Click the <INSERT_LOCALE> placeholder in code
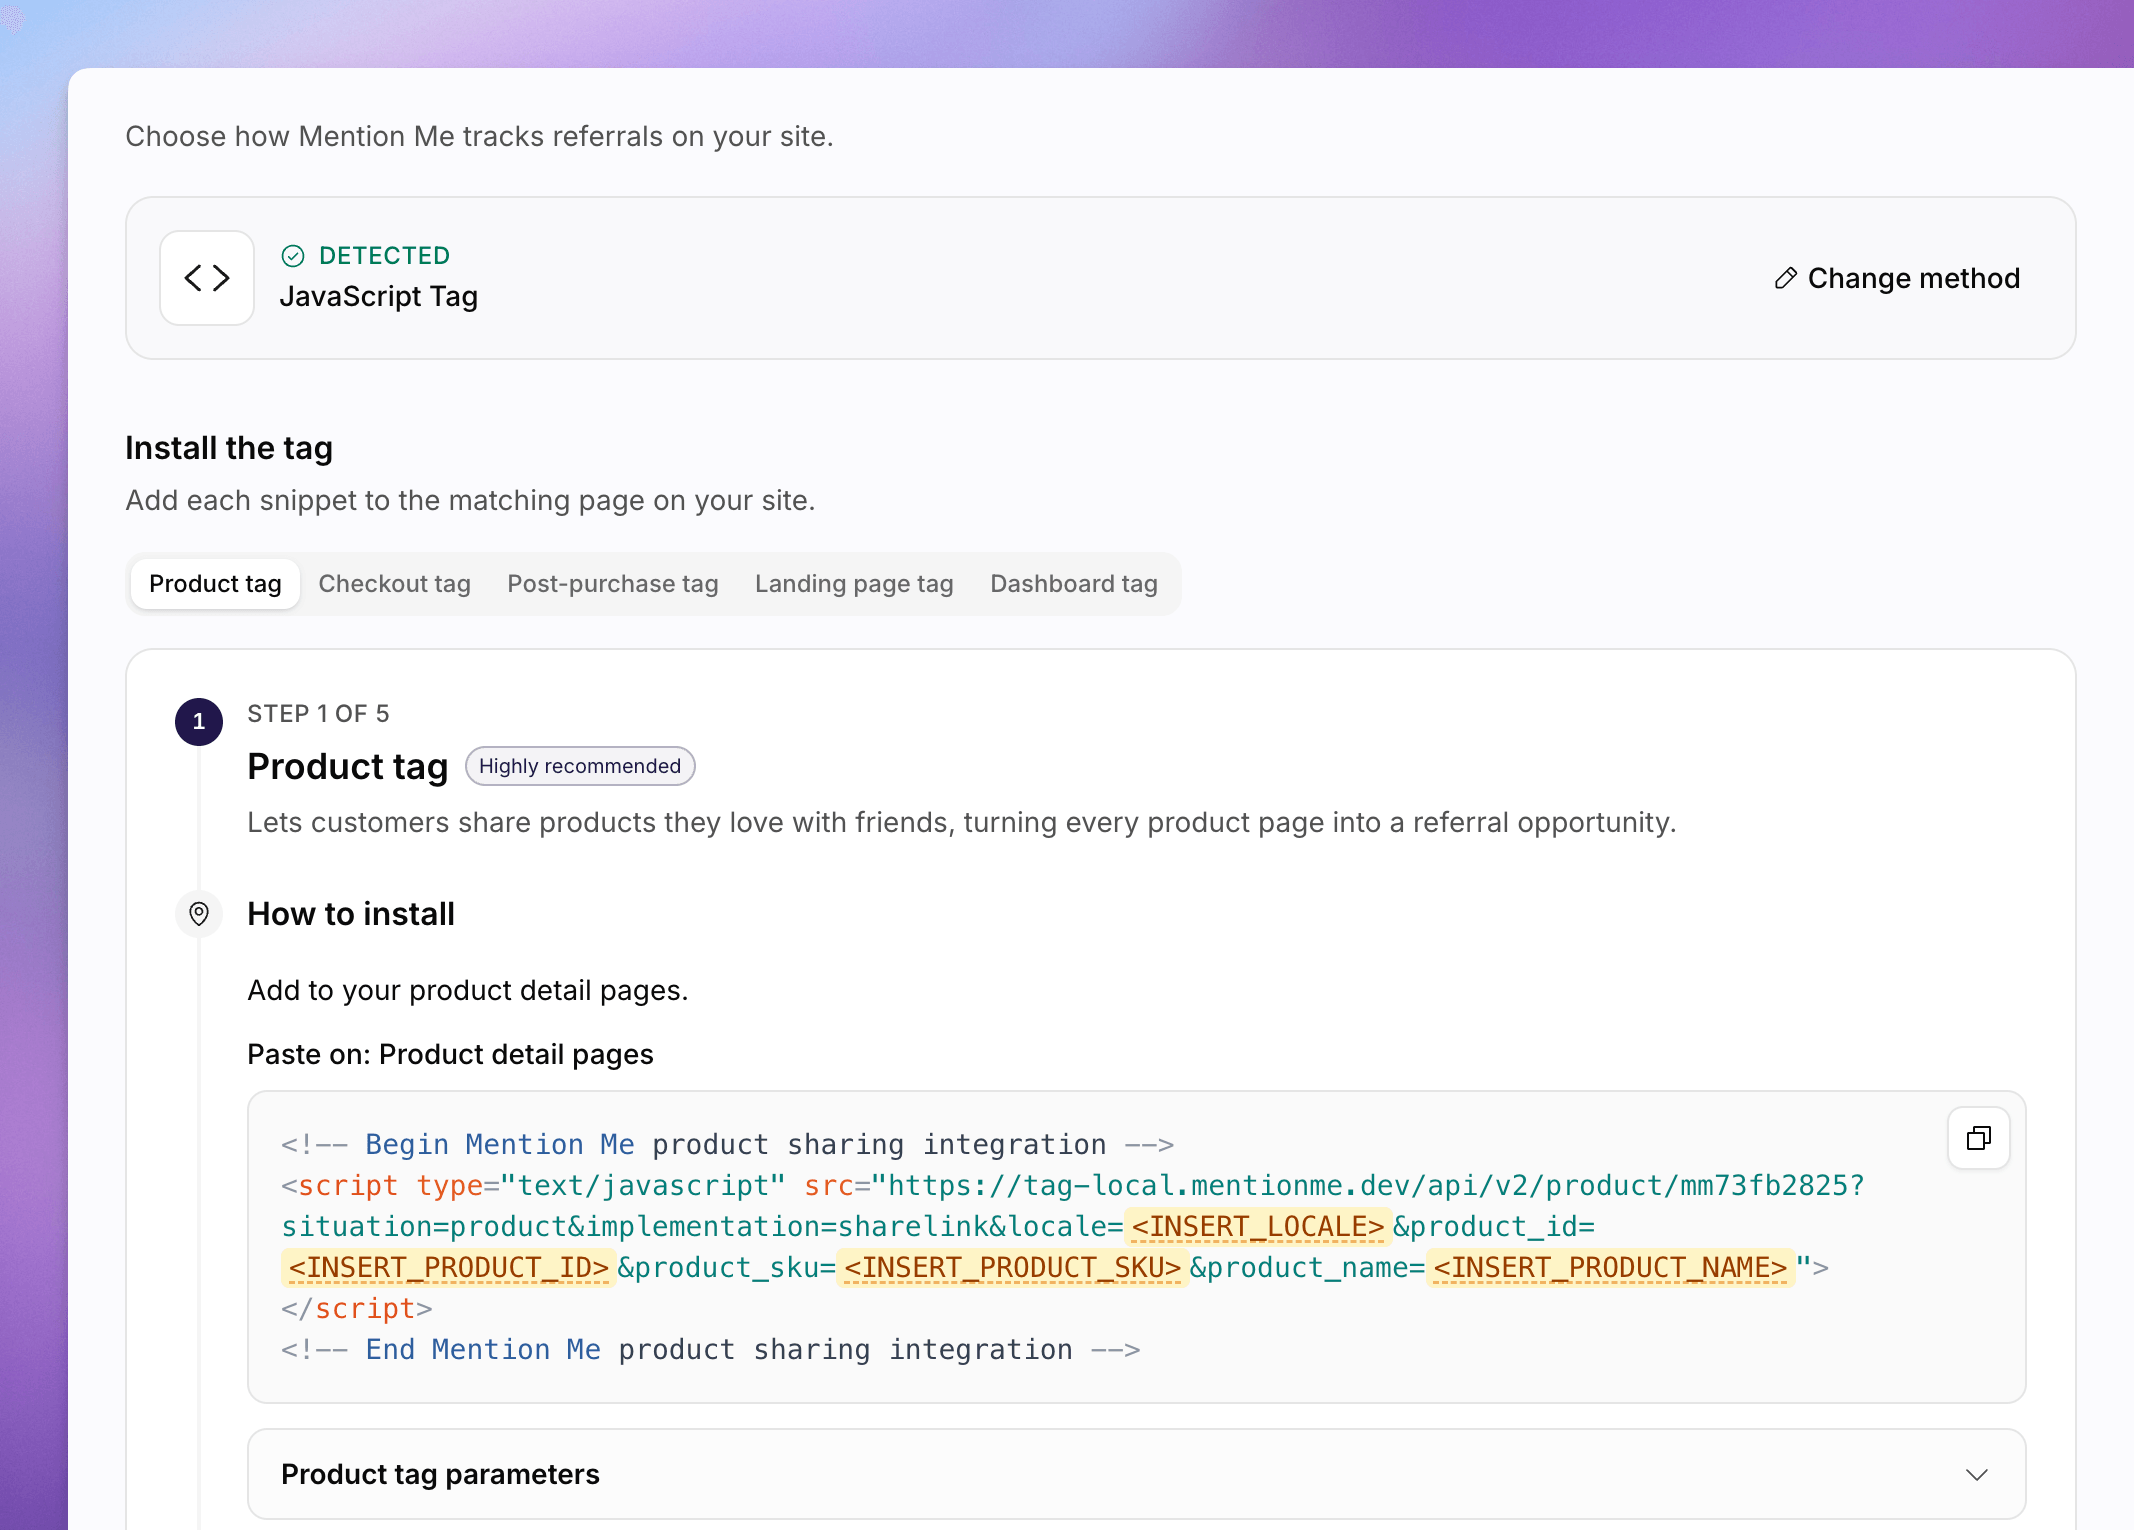2134x1530 pixels. pyautogui.click(x=1258, y=1226)
